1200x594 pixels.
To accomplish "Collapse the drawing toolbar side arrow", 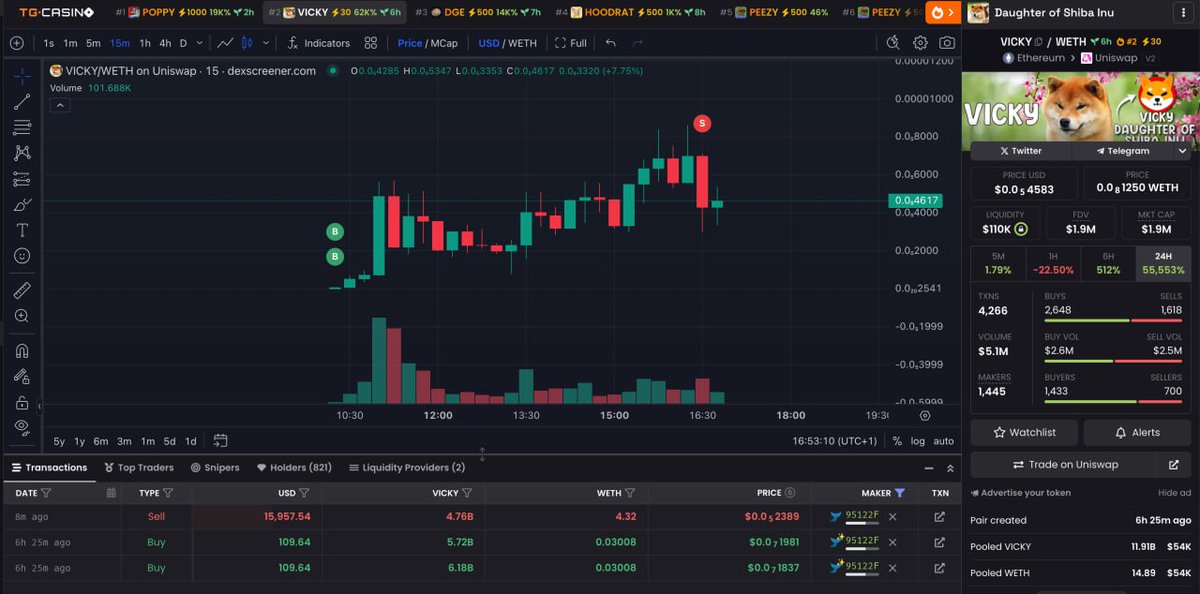I will [x=39, y=406].
